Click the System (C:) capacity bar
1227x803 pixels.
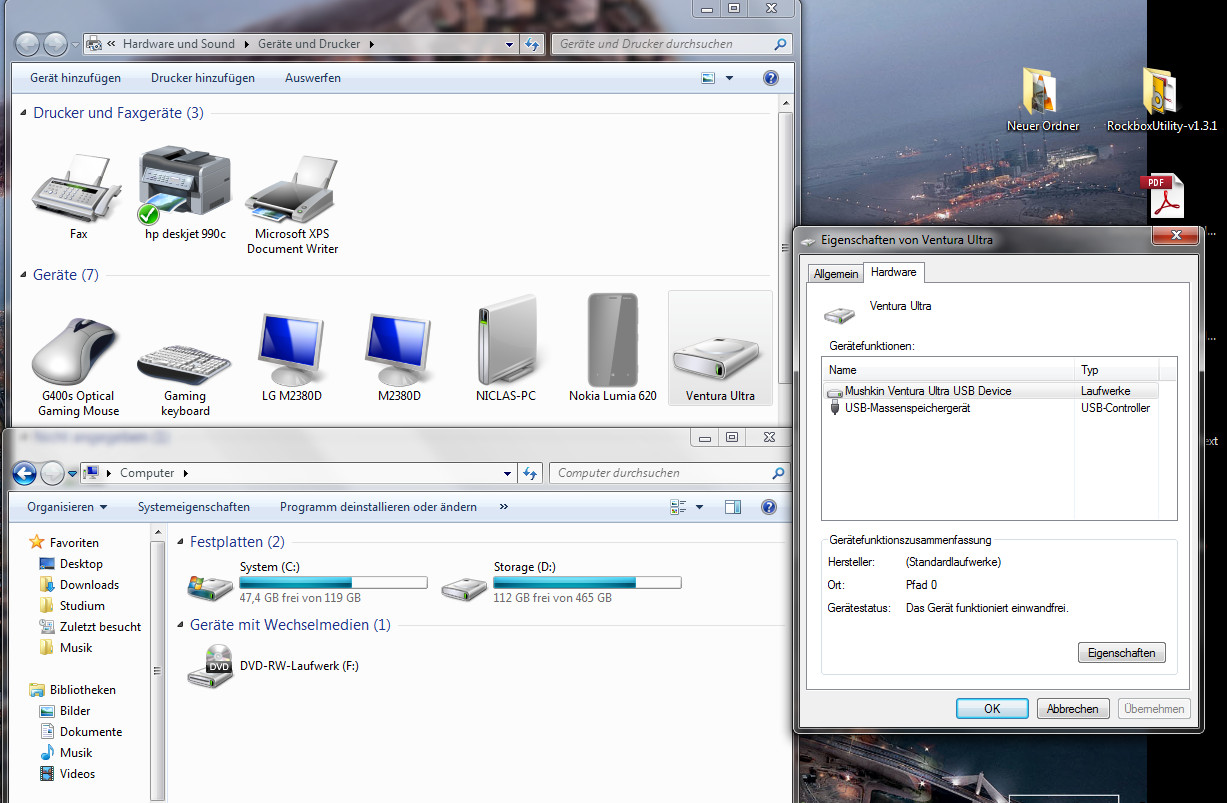point(333,582)
